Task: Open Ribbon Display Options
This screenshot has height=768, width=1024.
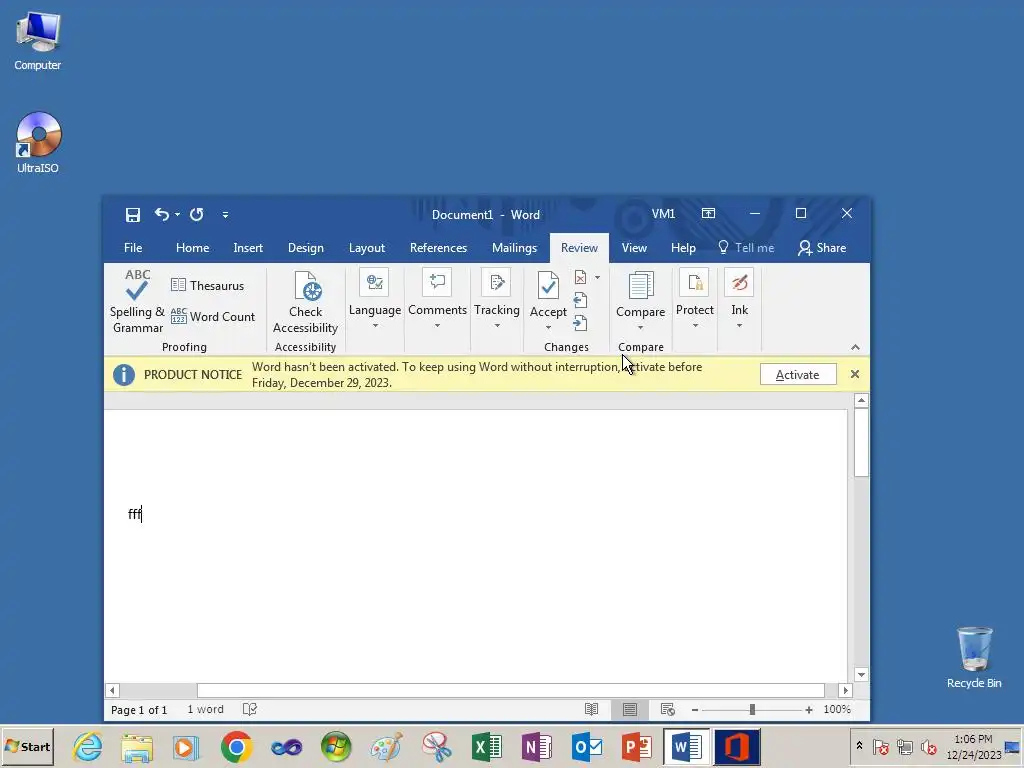Action: [709, 214]
